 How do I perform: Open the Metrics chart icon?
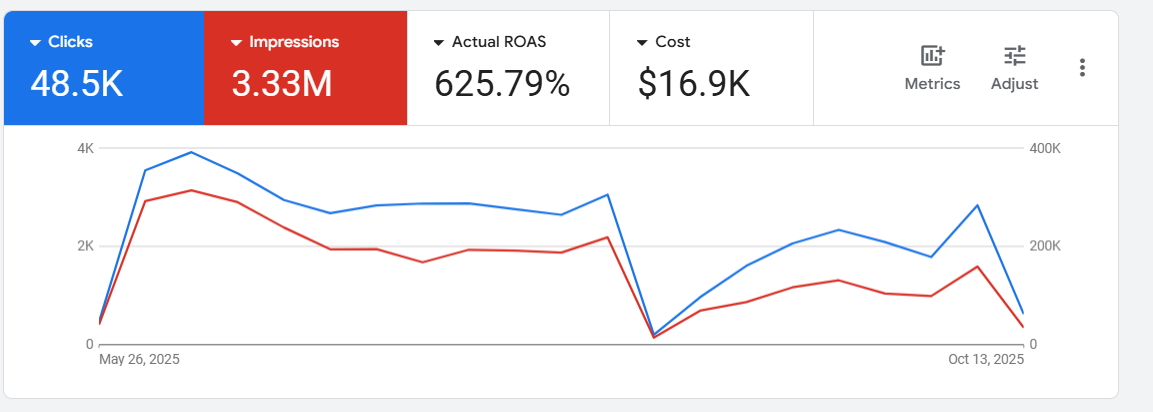point(932,55)
